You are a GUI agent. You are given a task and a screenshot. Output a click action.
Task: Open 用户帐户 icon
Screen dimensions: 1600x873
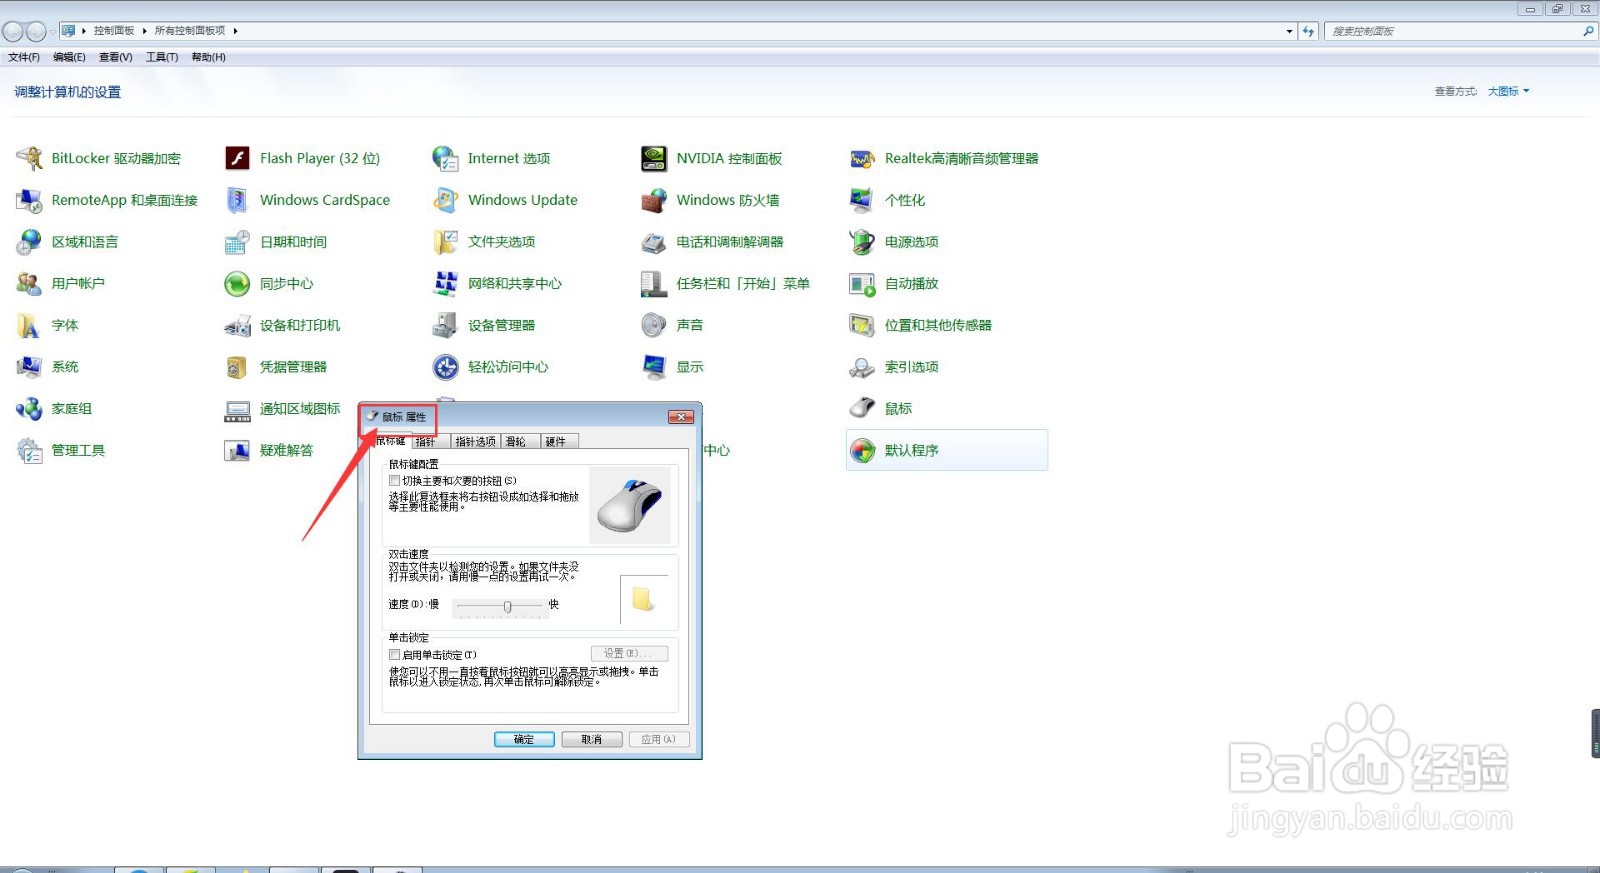[30, 284]
